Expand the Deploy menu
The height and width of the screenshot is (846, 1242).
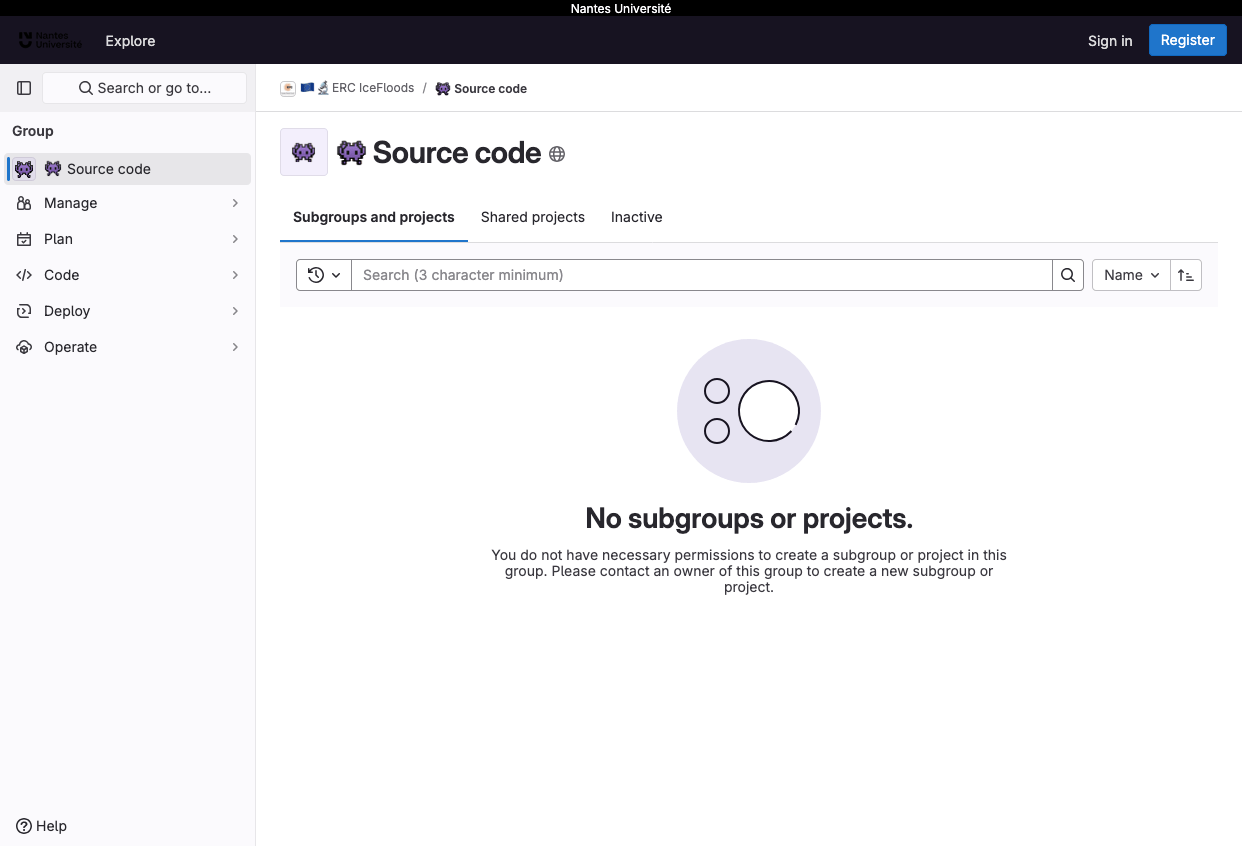click(128, 311)
